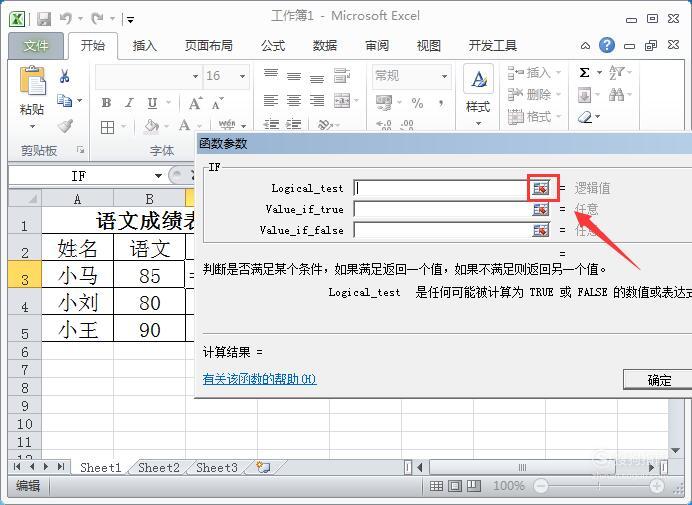
Task: Open the 文件 File tab
Action: 36,45
